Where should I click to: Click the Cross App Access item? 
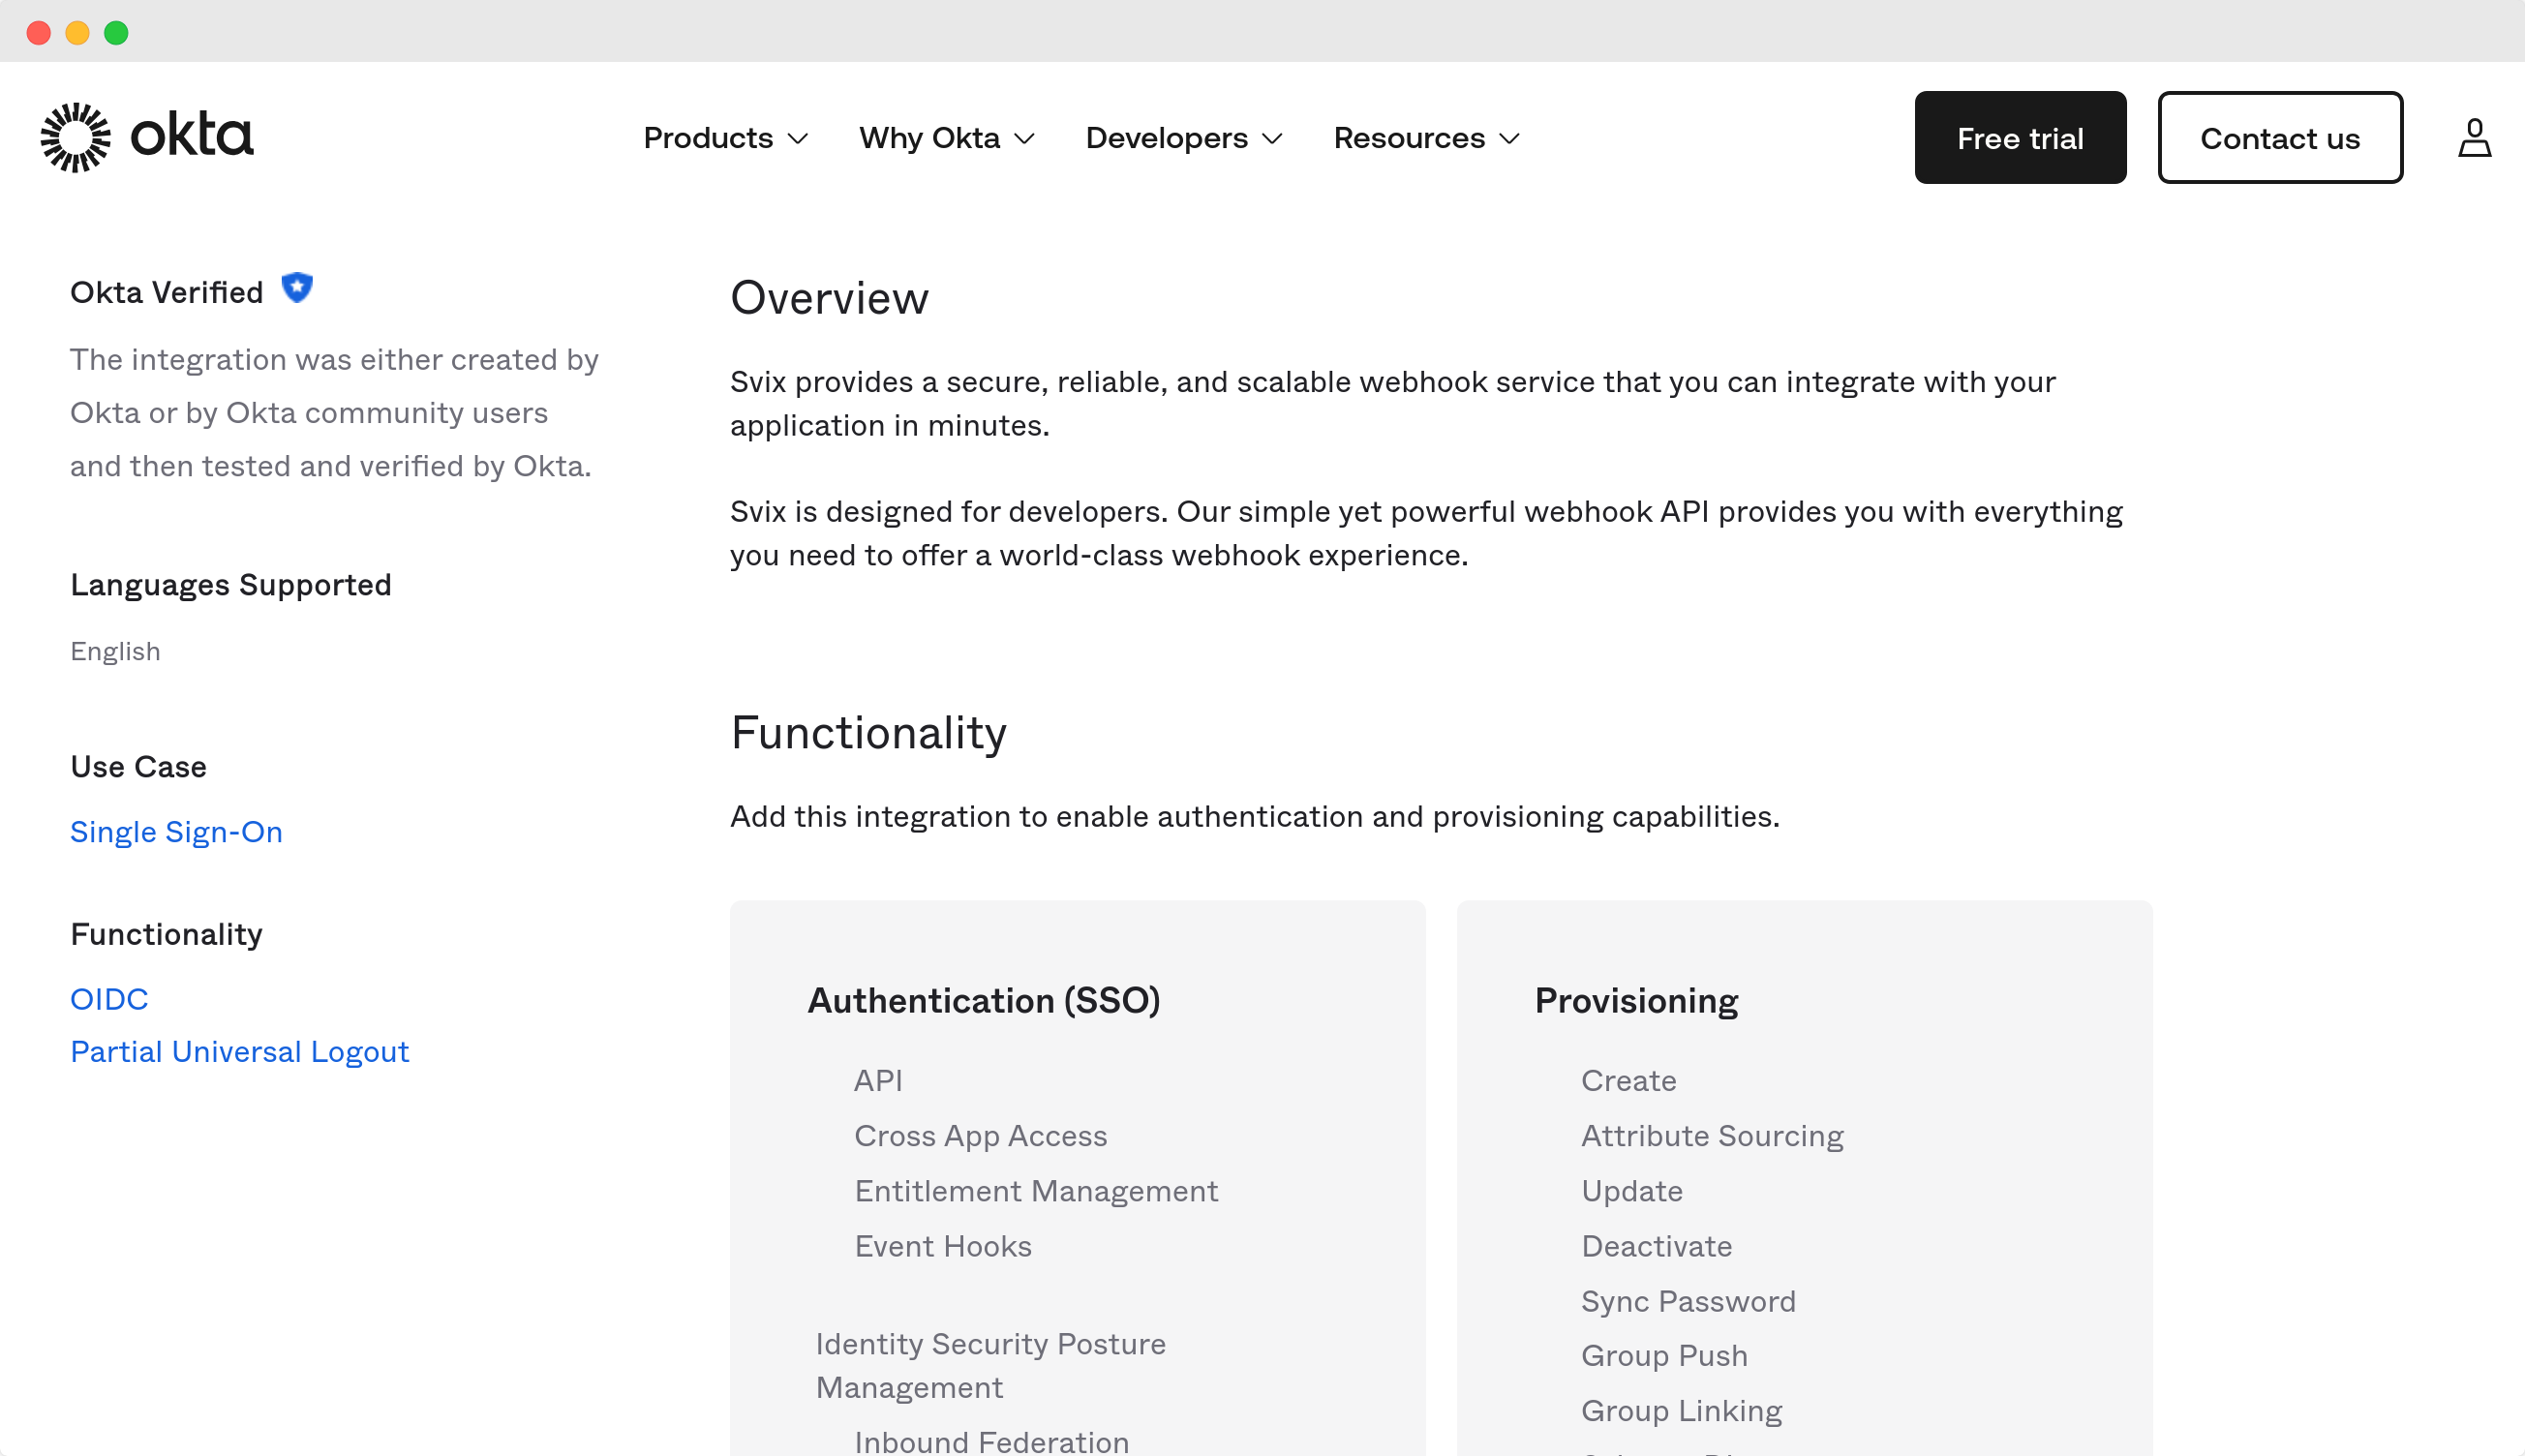(x=980, y=1136)
